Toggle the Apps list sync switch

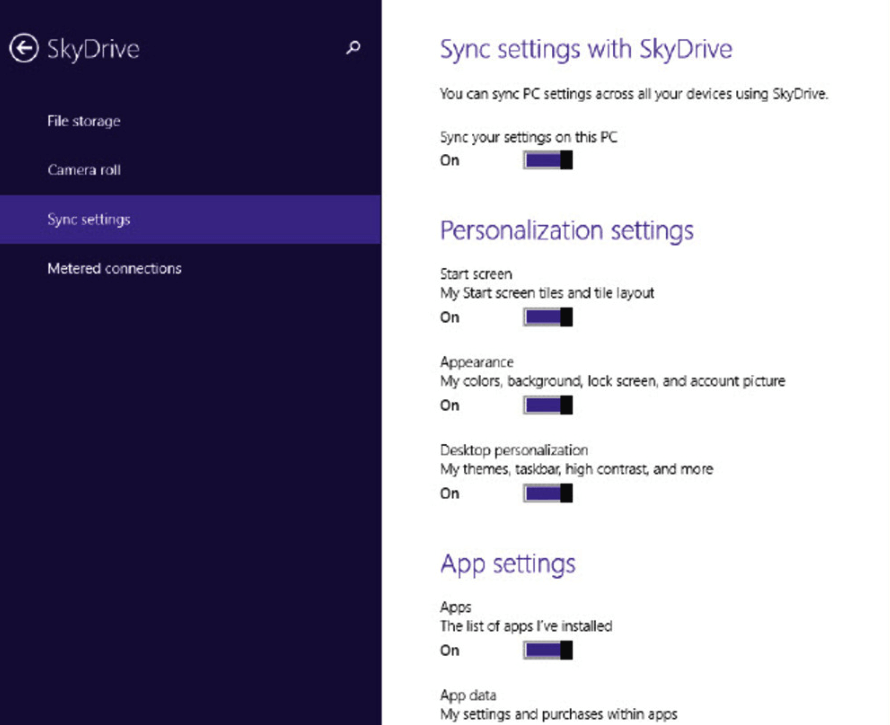click(548, 650)
